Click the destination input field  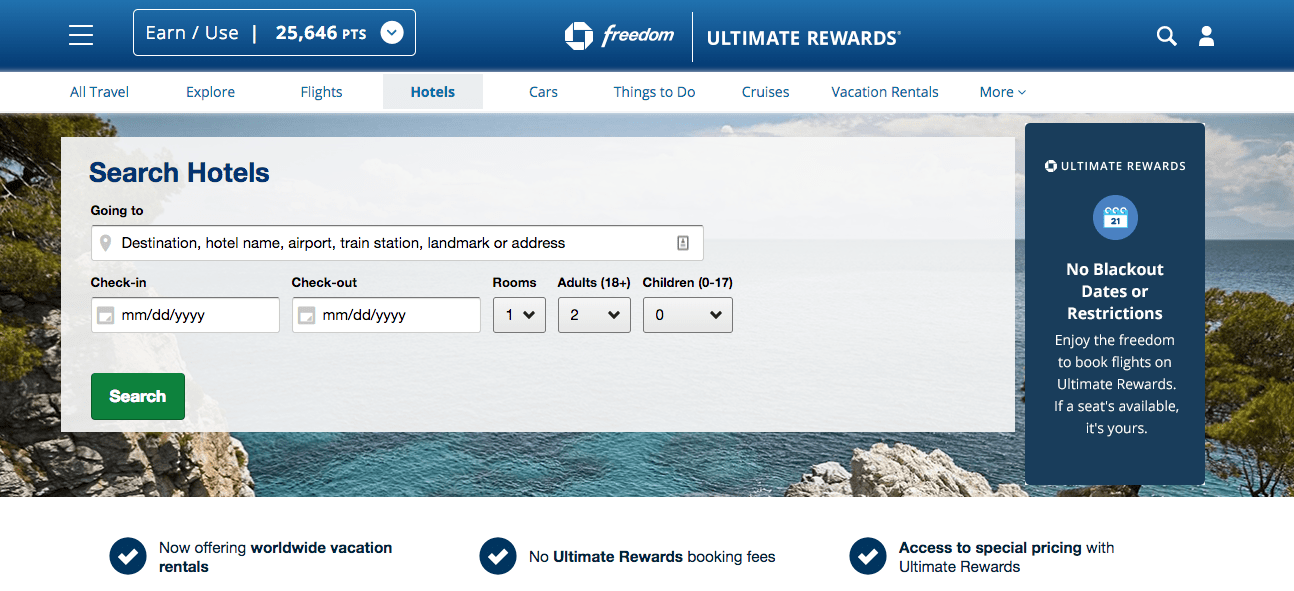pyautogui.click(x=400, y=243)
